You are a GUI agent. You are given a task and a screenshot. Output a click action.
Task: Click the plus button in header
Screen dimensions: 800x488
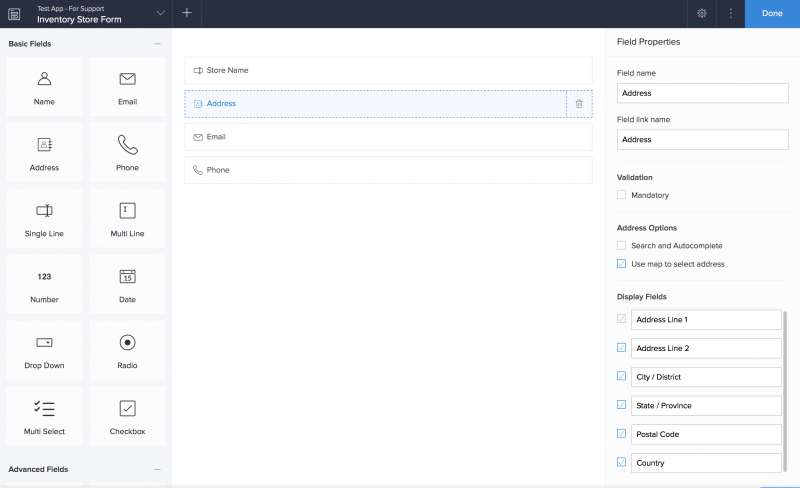pos(187,13)
